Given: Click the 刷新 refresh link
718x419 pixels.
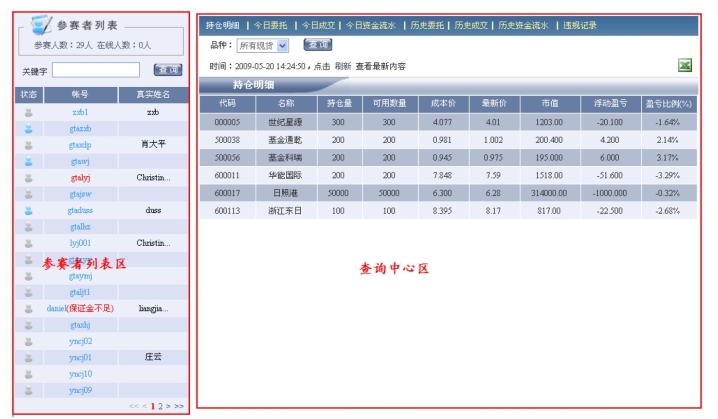Looking at the screenshot, I should [343, 66].
